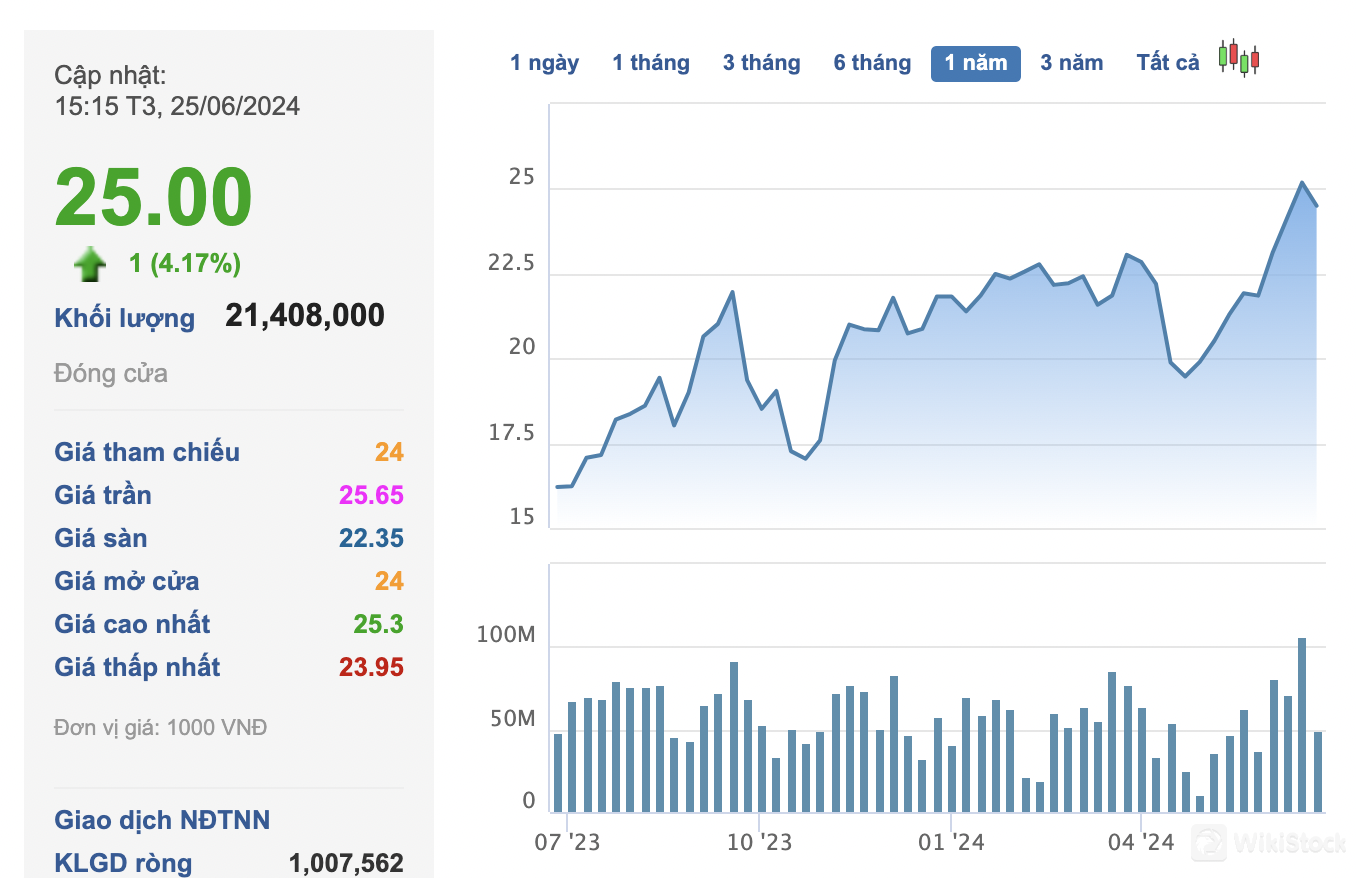Click the 'Giá trần' ceiling price value 25.65

tap(370, 495)
